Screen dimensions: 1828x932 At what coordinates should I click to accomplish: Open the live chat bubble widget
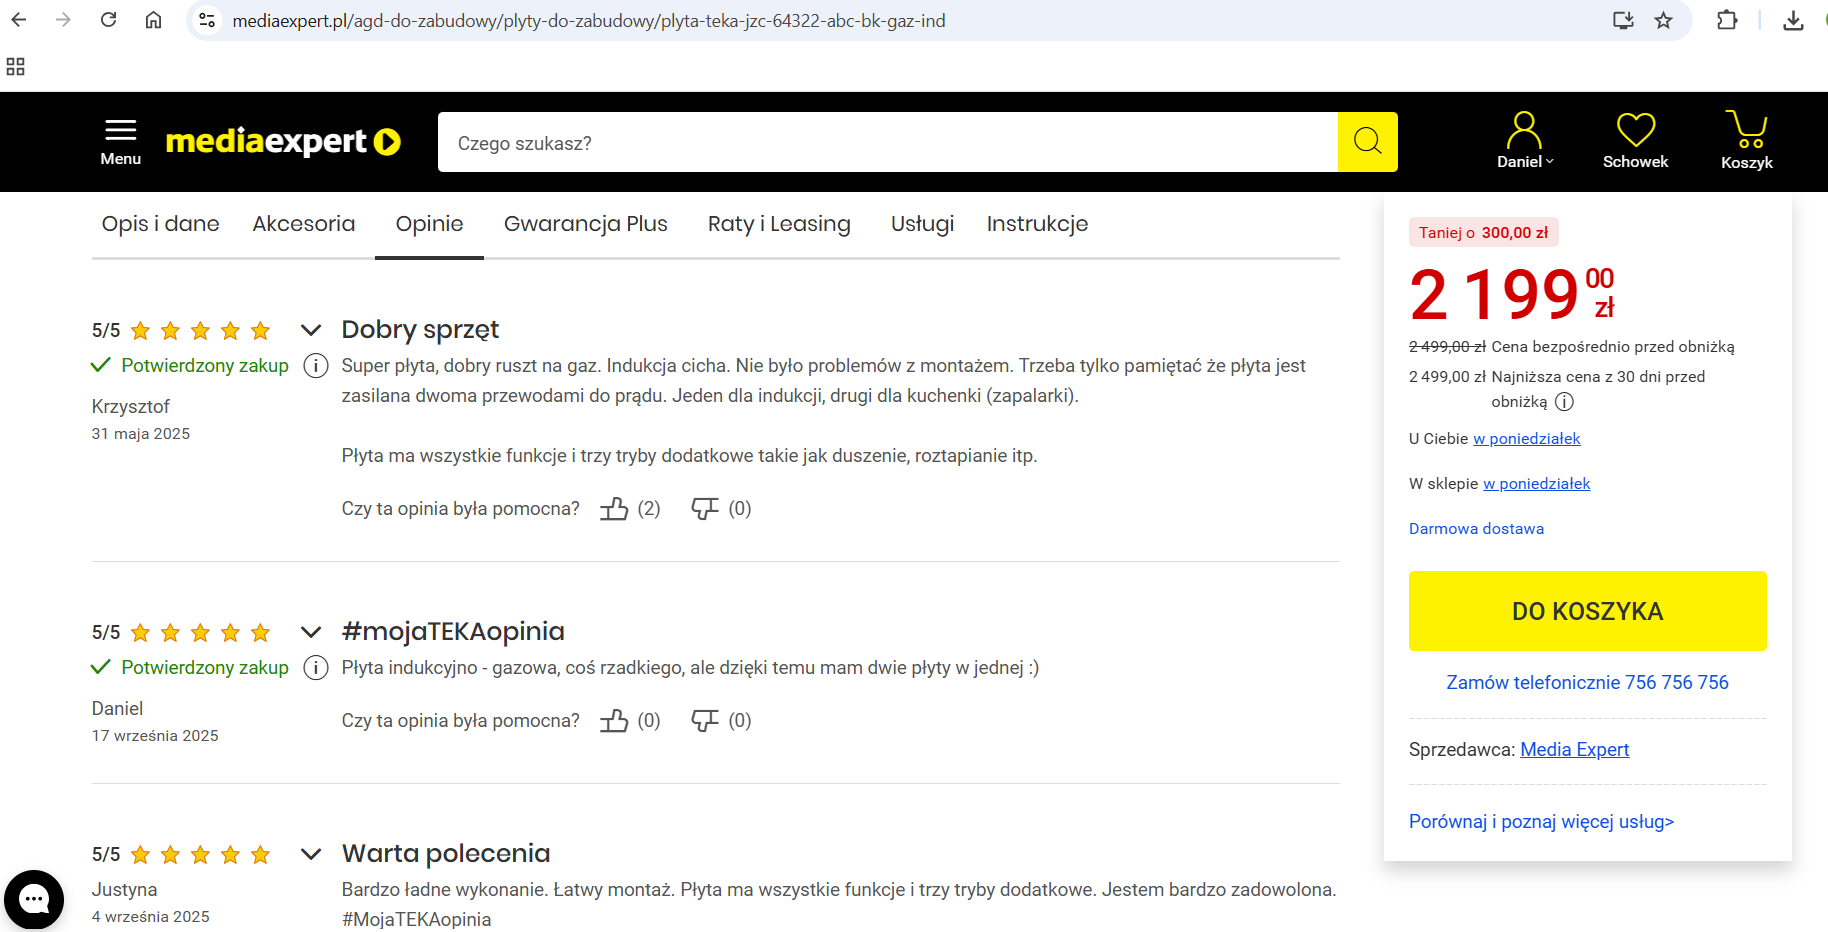34,899
